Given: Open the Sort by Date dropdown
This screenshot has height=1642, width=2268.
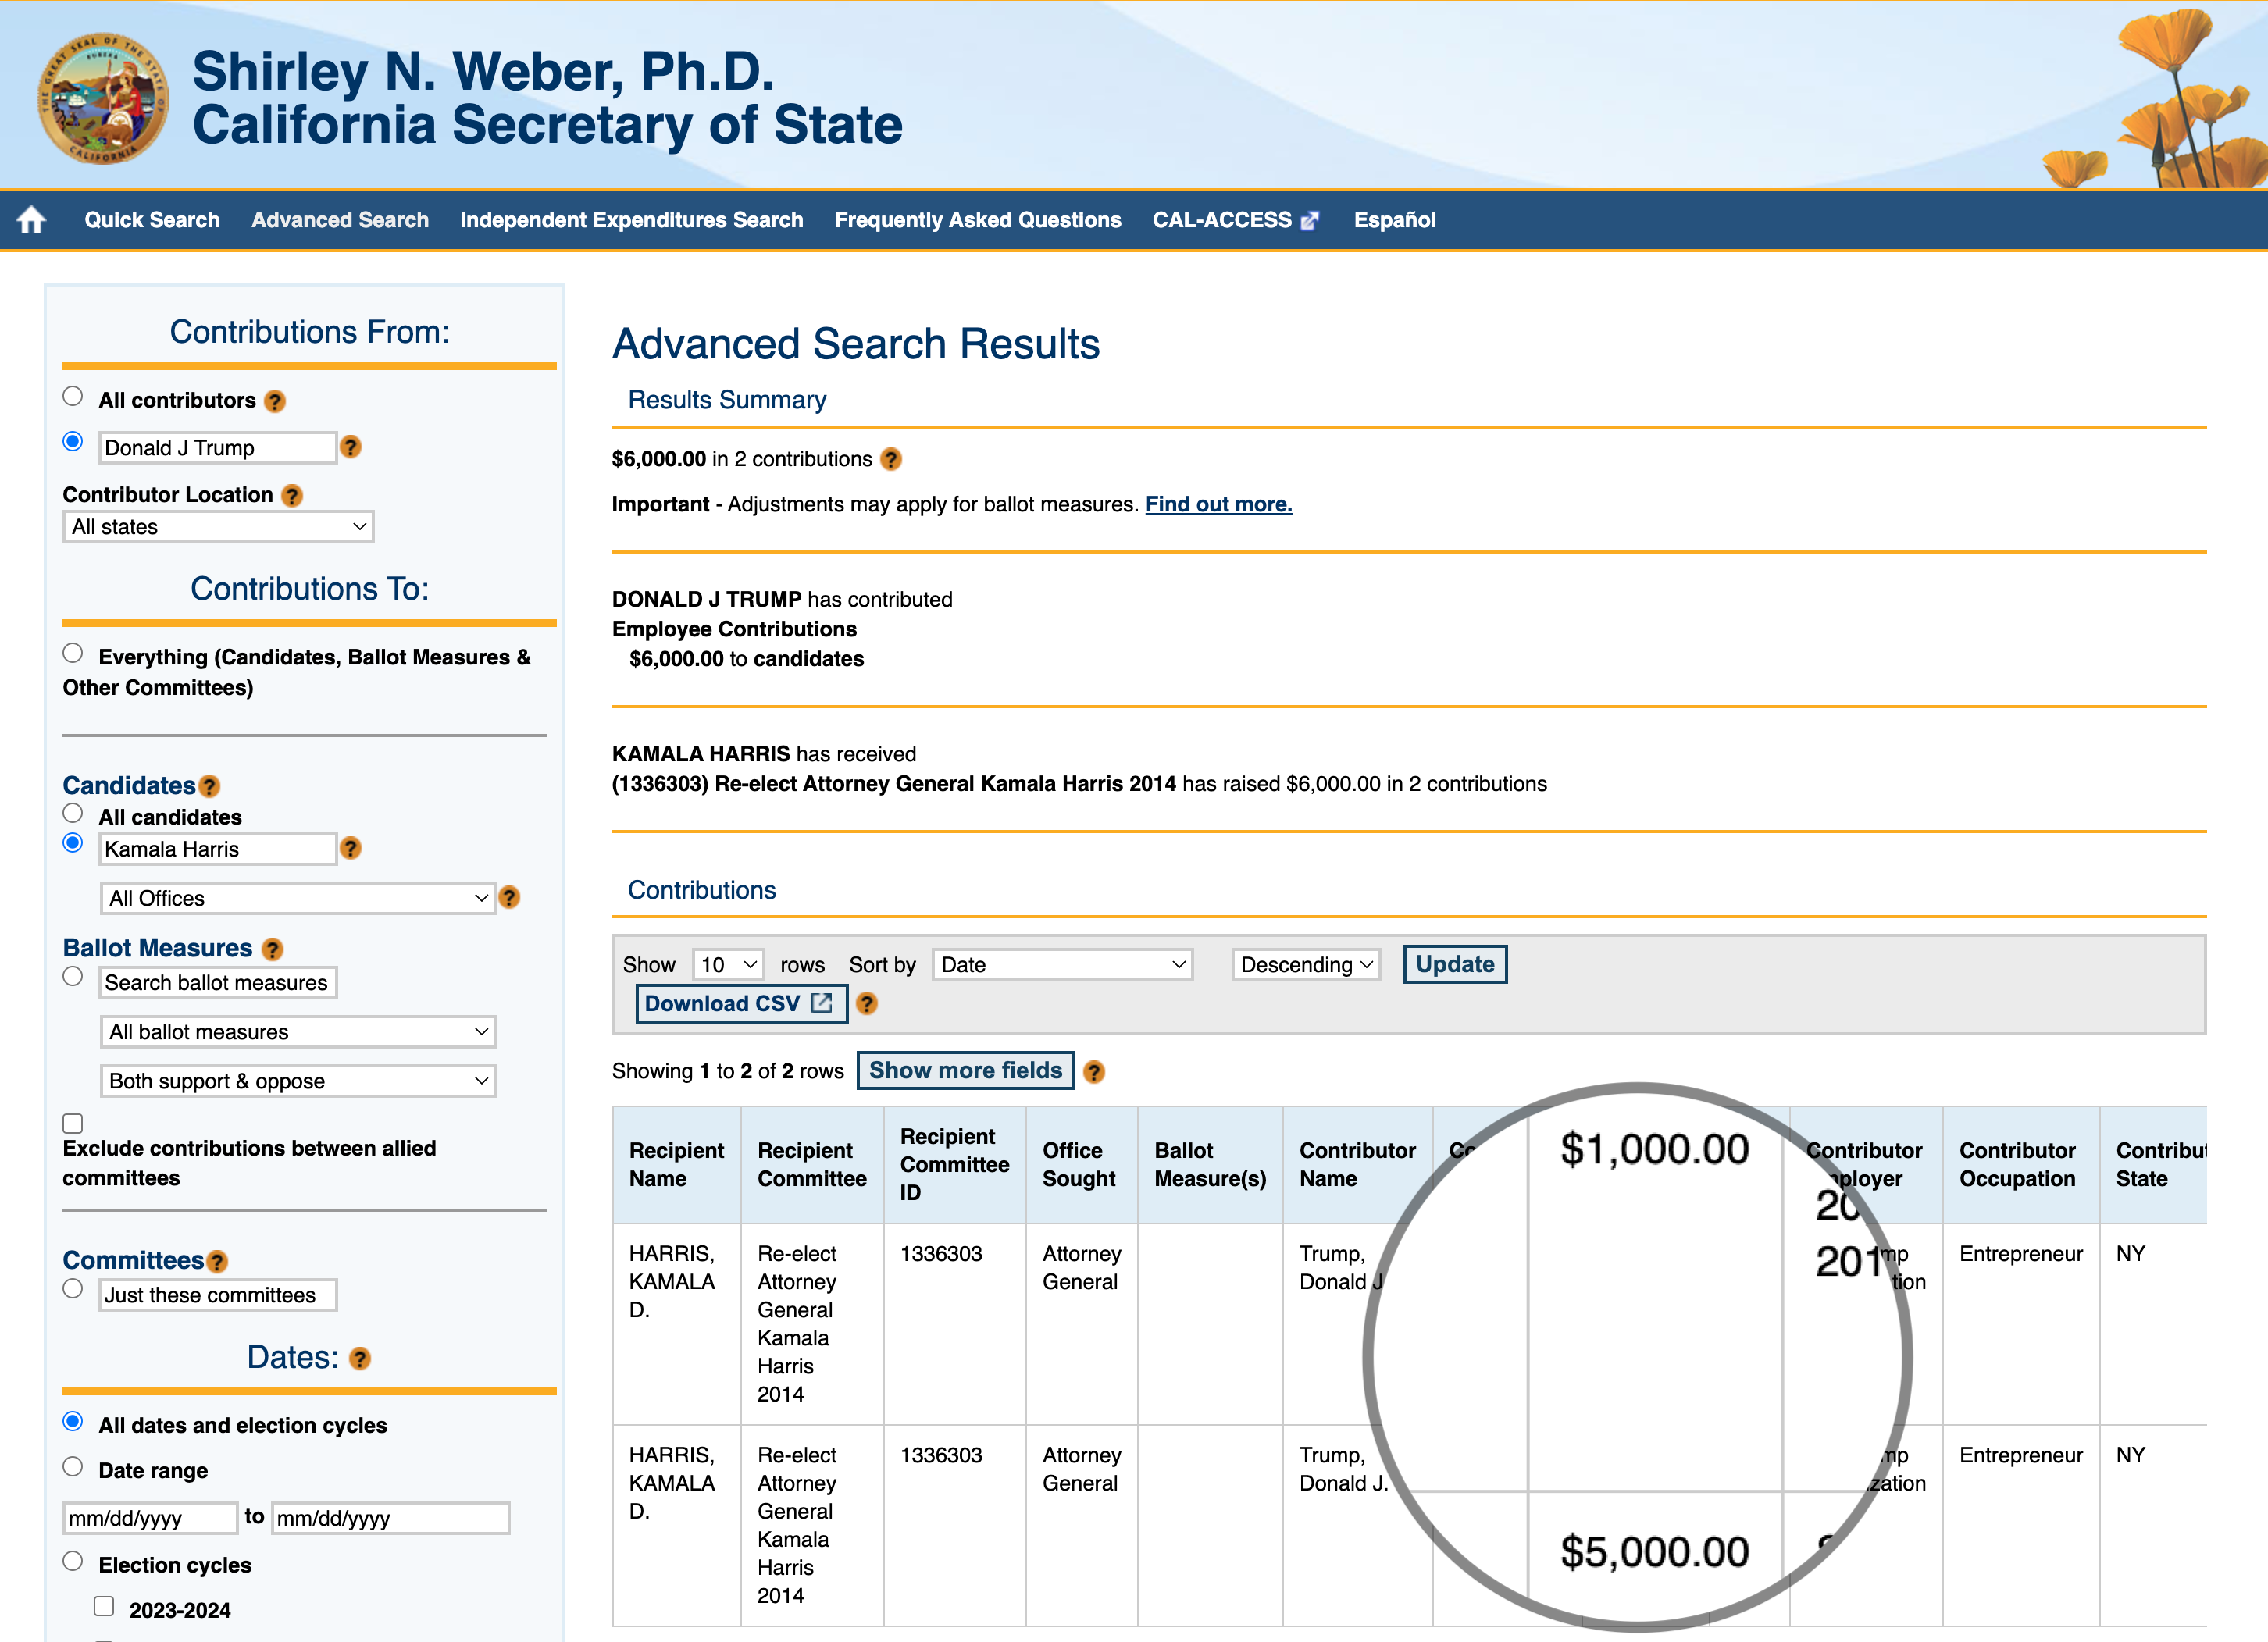Looking at the screenshot, I should (x=1062, y=965).
